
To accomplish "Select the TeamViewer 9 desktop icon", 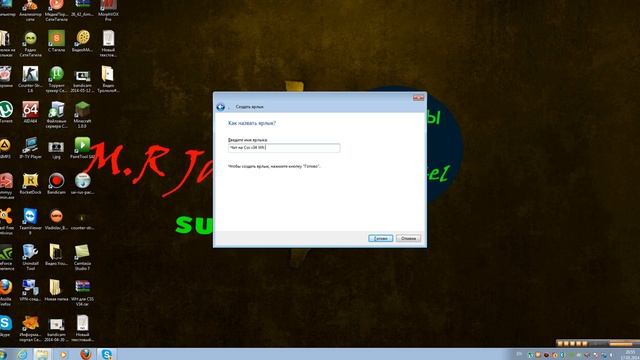I will pyautogui.click(x=30, y=221).
